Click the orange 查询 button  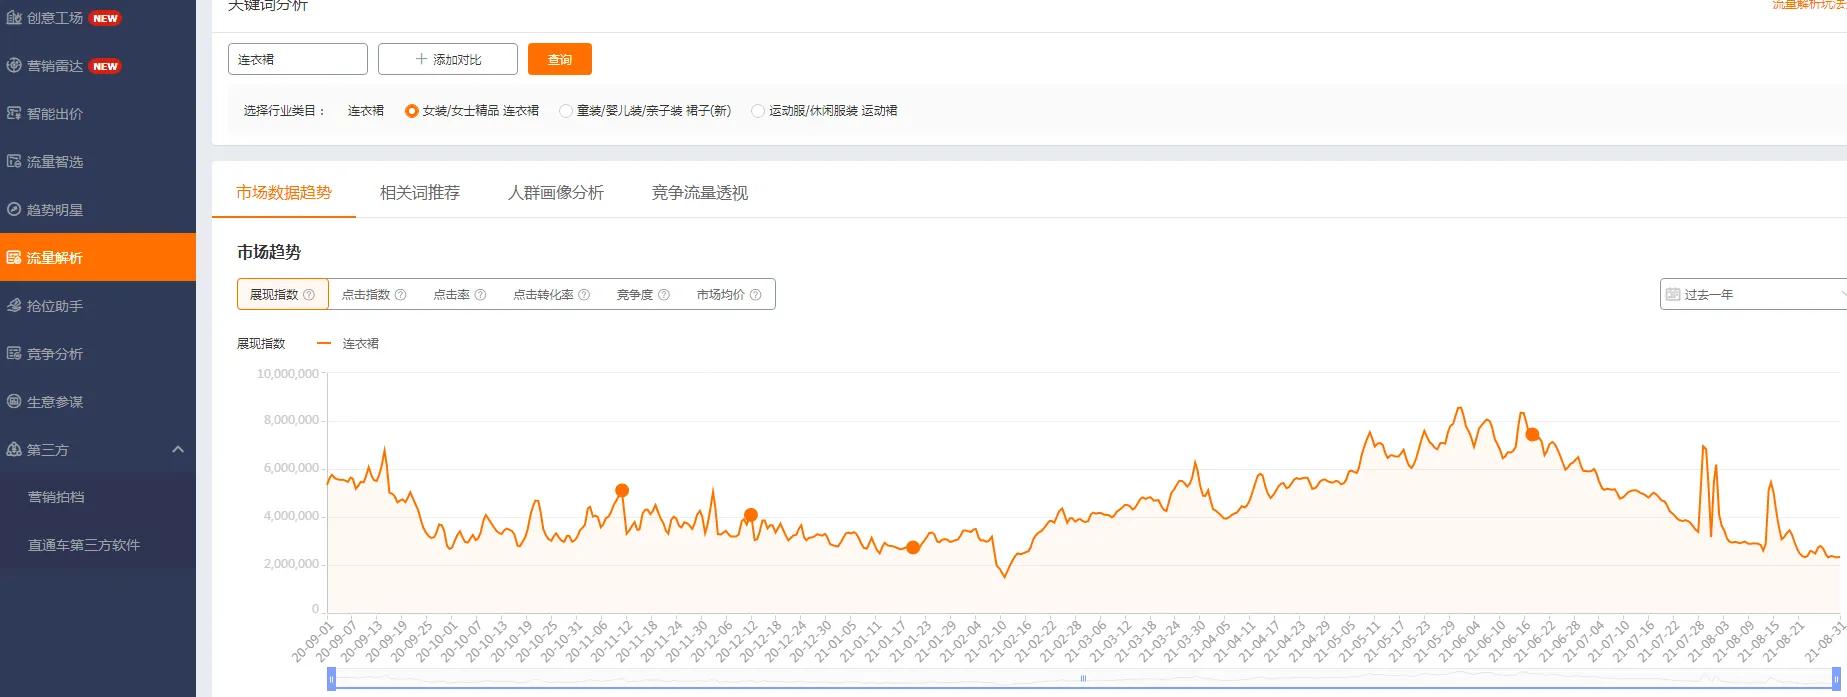560,59
